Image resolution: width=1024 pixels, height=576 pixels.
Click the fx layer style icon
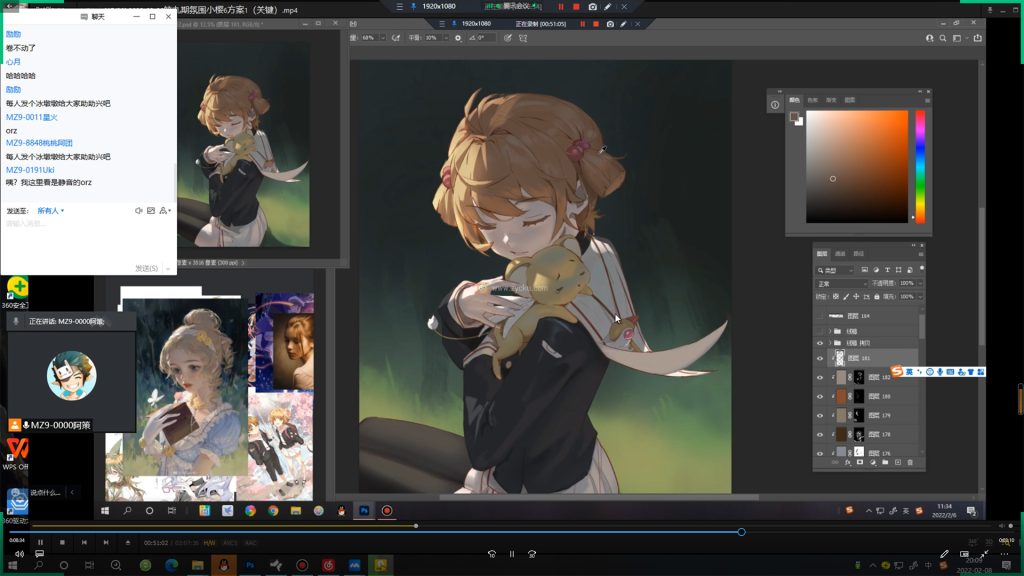pyautogui.click(x=847, y=462)
